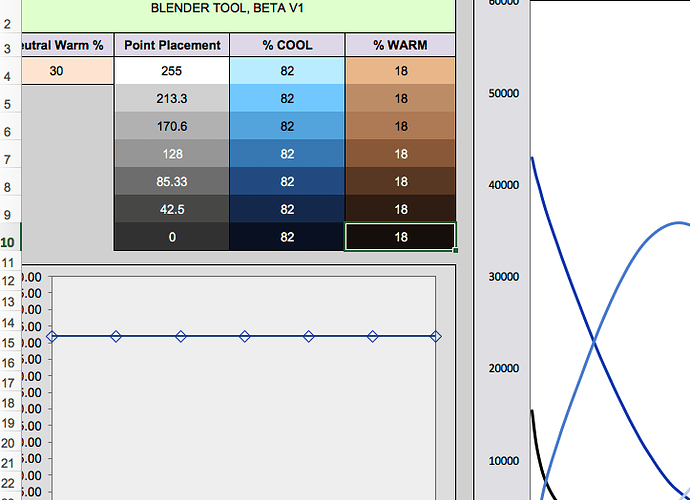Screen dimensions: 690x500
Task: Click the 50000 axis label on the right chart
Action: click(501, 93)
